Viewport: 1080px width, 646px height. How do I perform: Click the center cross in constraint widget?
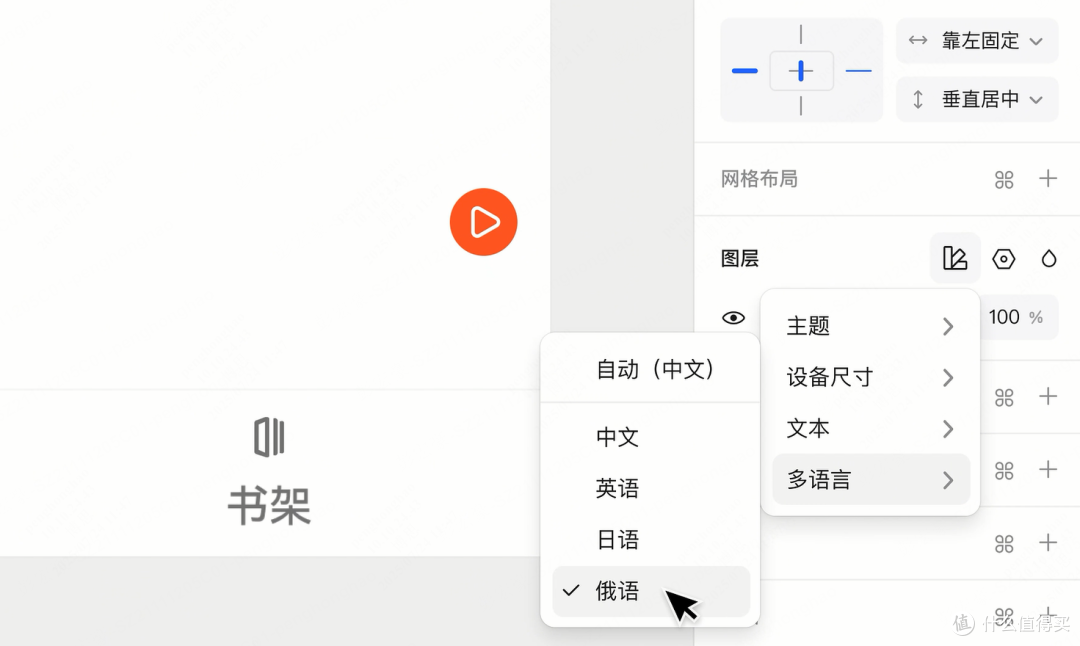801,71
